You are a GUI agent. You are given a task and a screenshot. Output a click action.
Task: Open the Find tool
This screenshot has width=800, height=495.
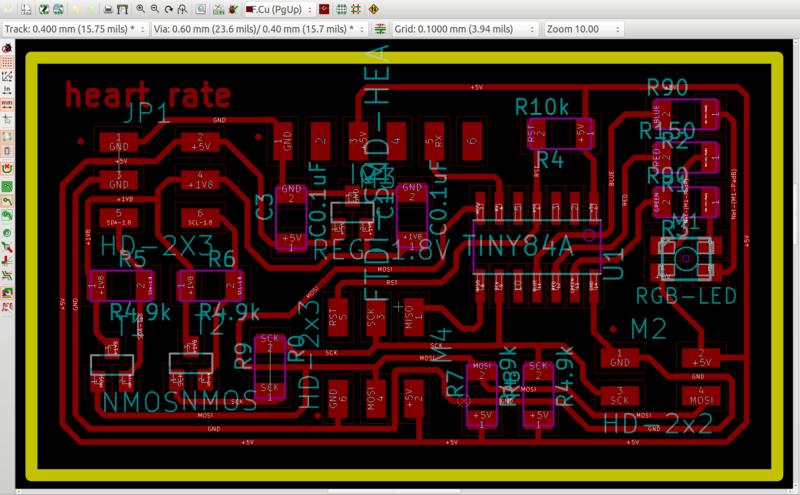pos(201,9)
